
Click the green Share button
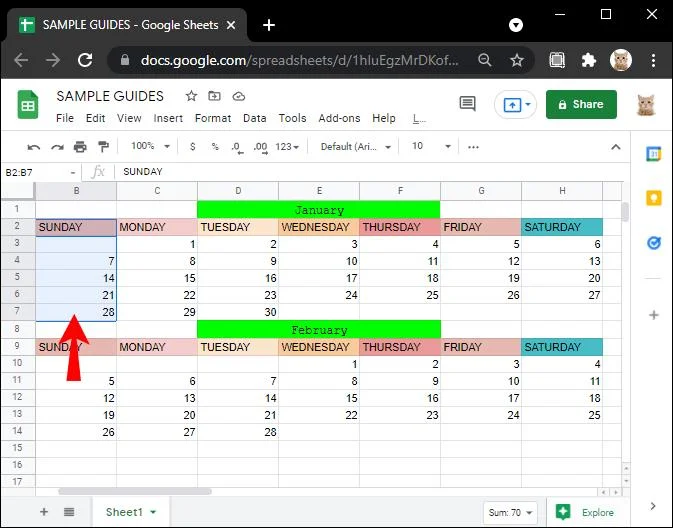coord(581,104)
